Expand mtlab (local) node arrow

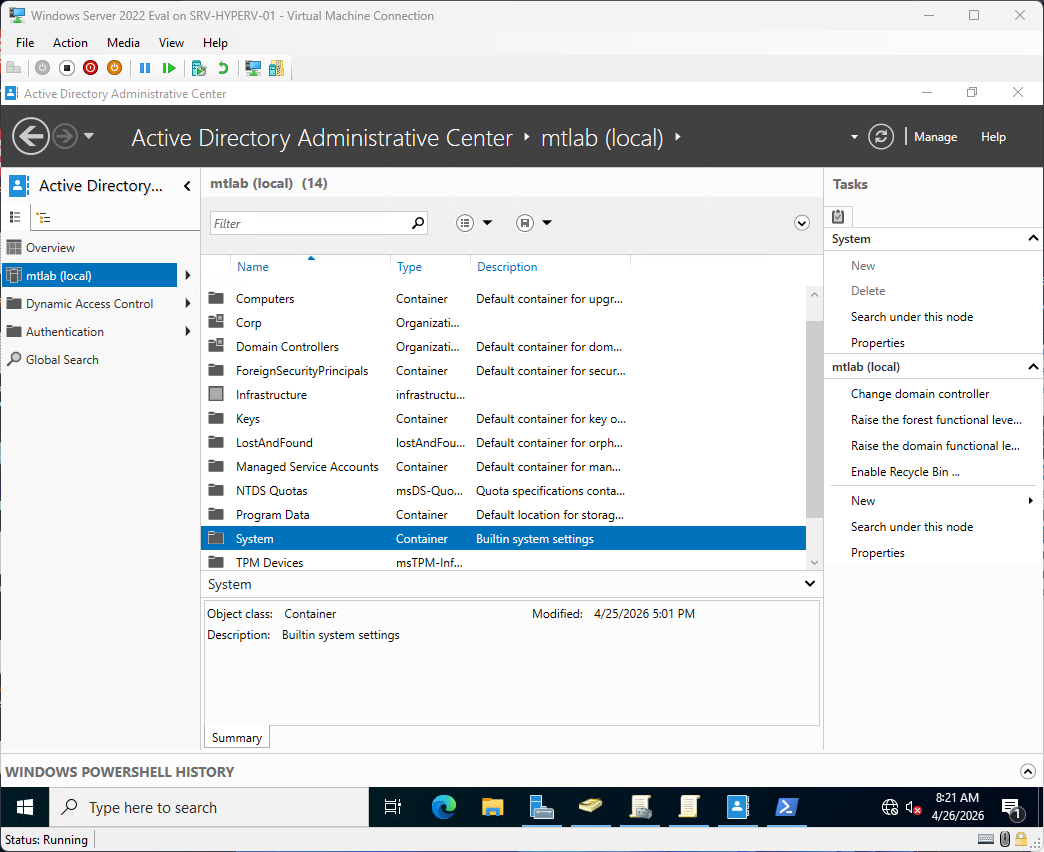click(x=188, y=276)
